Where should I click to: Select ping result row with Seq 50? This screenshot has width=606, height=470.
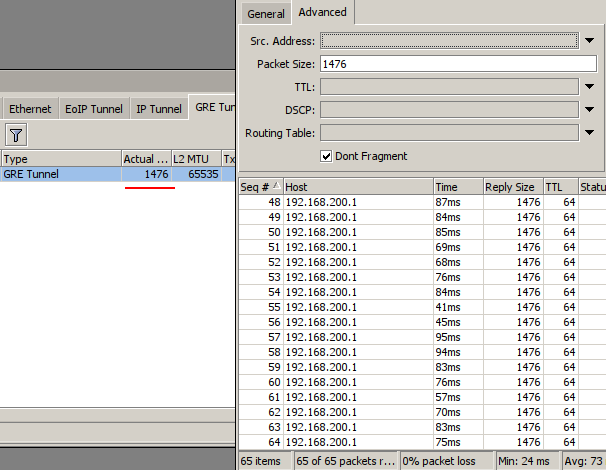(x=422, y=232)
